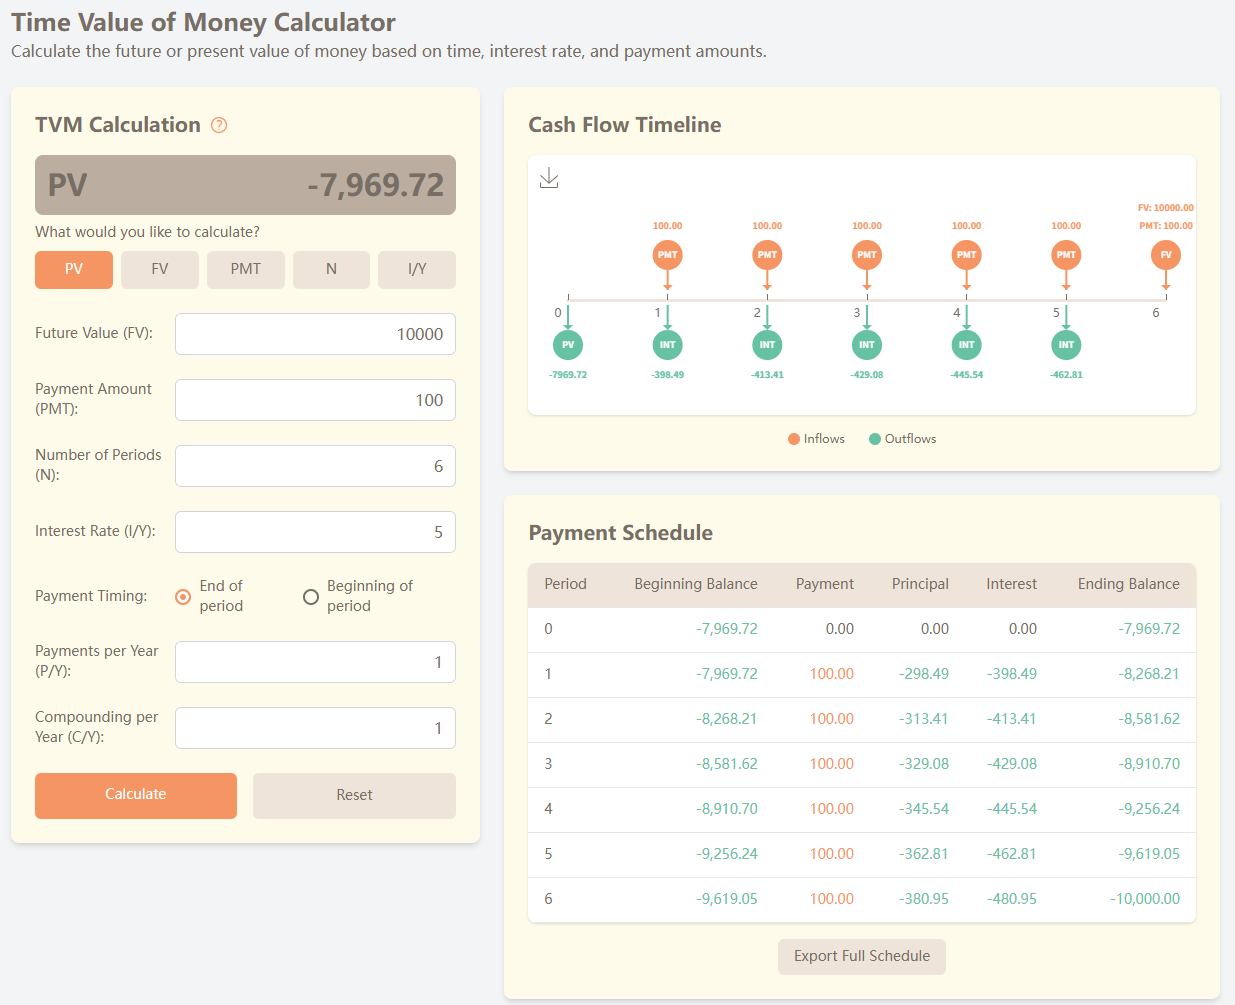
Task: Click the download chart icon above the timeline
Action: (x=548, y=177)
